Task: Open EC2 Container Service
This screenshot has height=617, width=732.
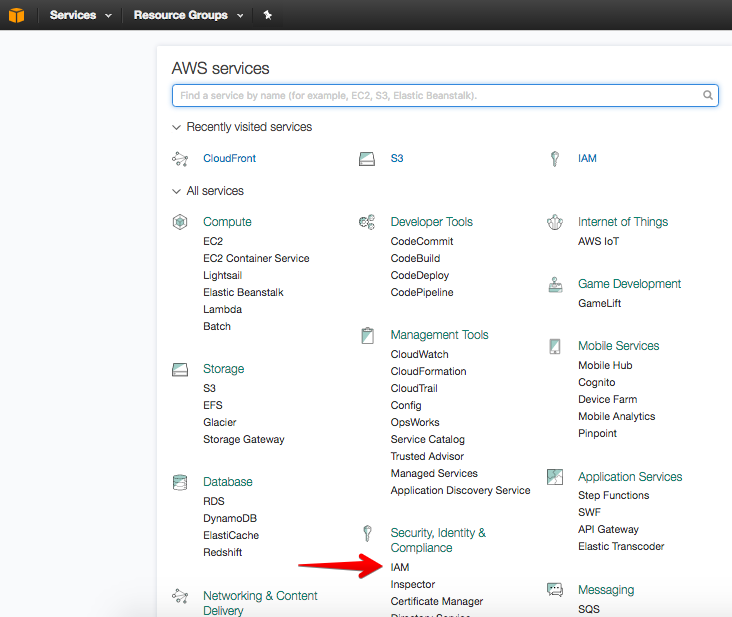Action: coord(256,258)
